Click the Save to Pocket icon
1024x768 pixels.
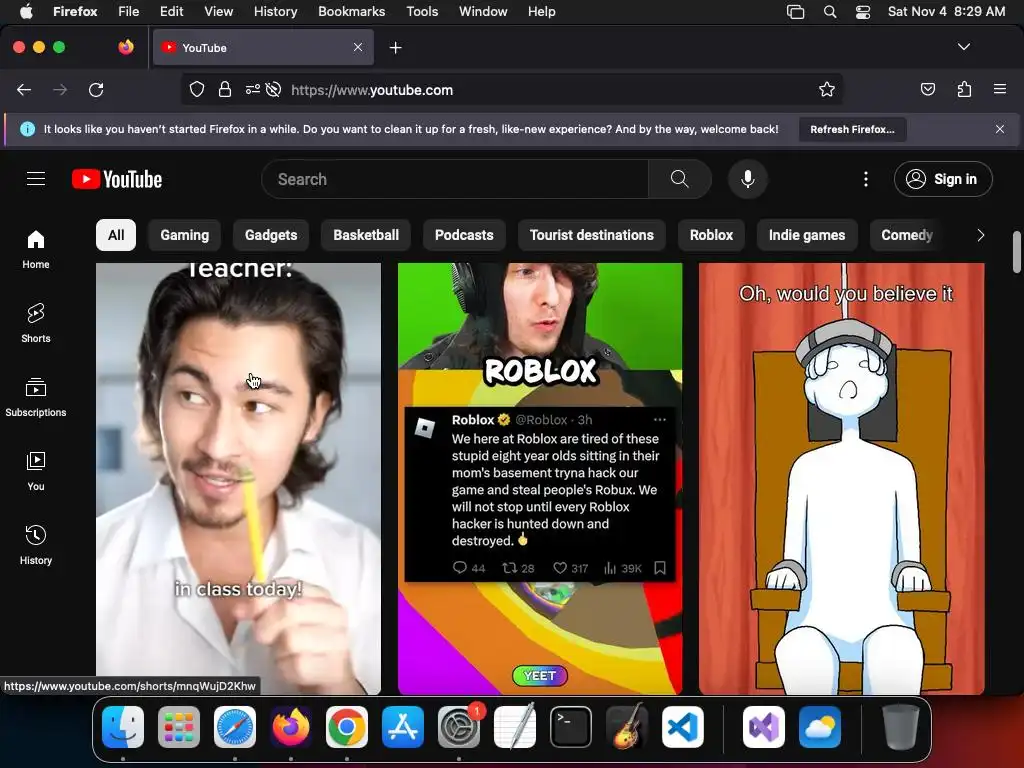pos(928,90)
